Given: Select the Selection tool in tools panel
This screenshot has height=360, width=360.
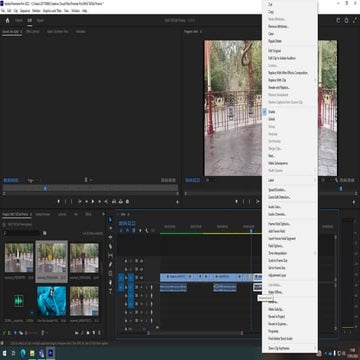Looking at the screenshot, I should tap(110, 219).
